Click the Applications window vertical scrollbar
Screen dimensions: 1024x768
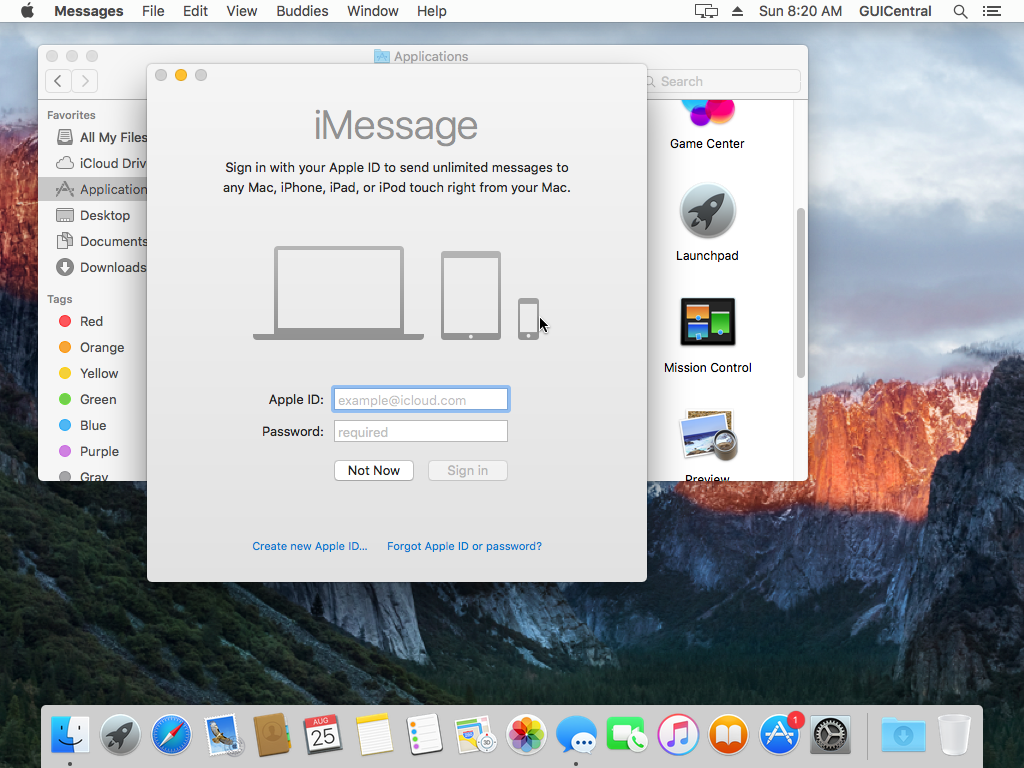pos(801,293)
